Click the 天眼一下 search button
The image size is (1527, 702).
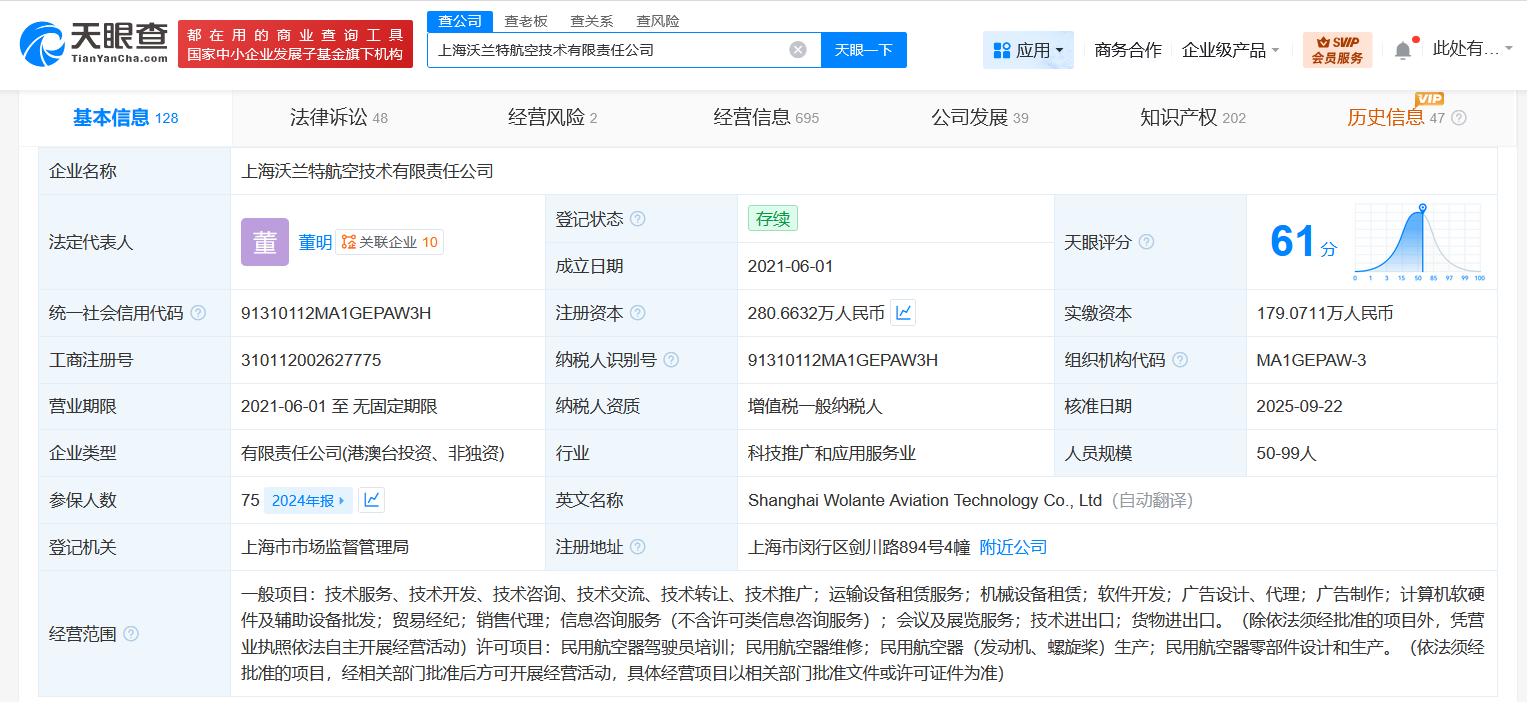tap(863, 48)
